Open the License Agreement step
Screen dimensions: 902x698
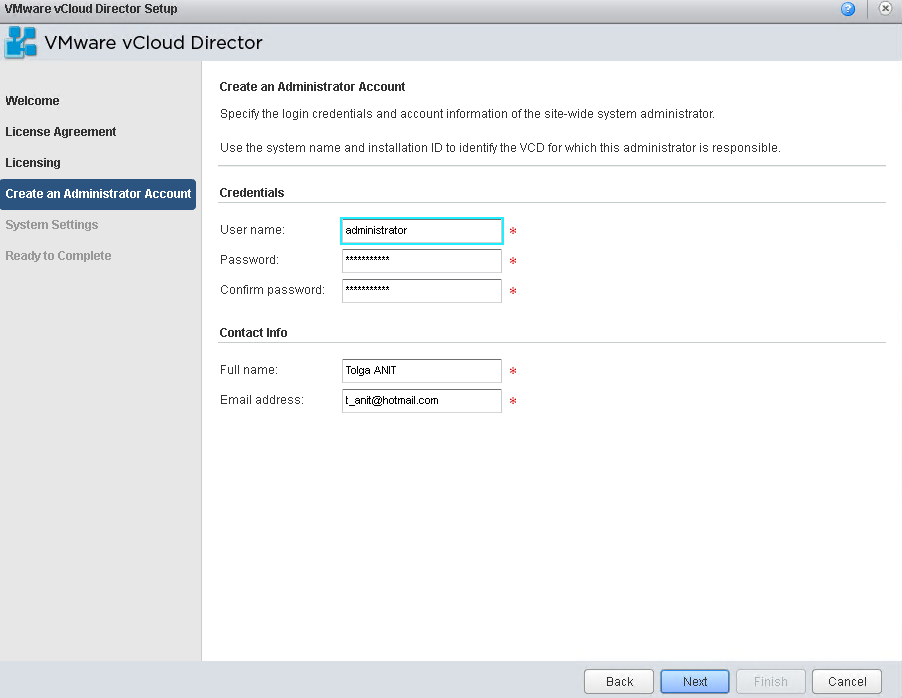tap(60, 132)
